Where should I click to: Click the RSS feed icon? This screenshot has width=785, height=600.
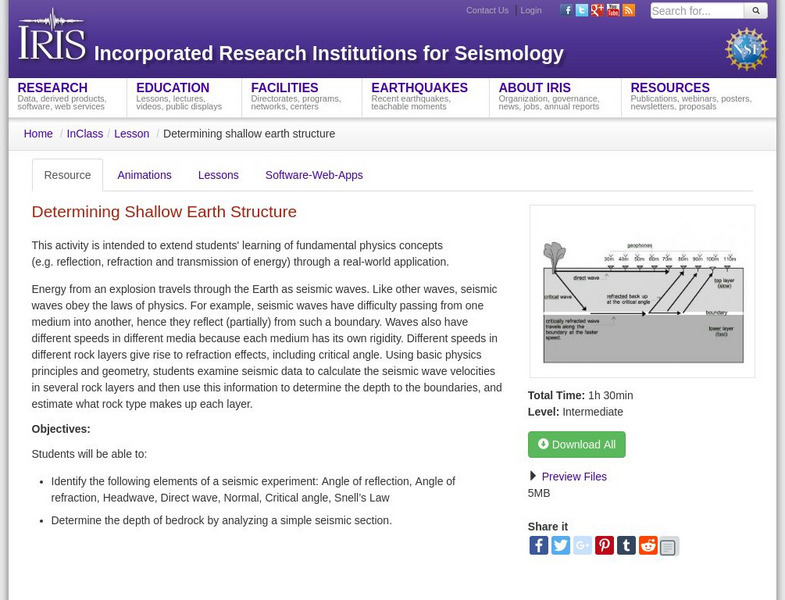tap(628, 11)
